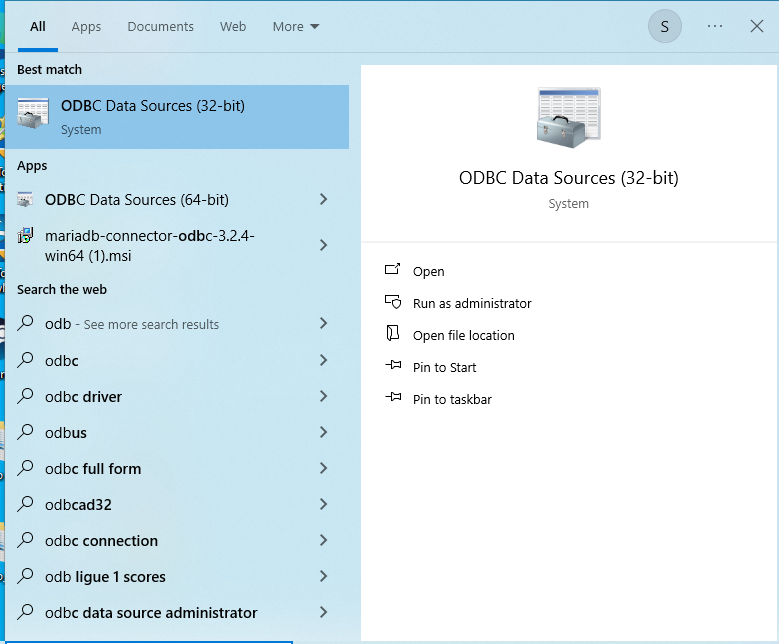Screen dimensions: 779x644
Task: Expand arrow beside 'odbc driver' suggestion
Action: (323, 397)
